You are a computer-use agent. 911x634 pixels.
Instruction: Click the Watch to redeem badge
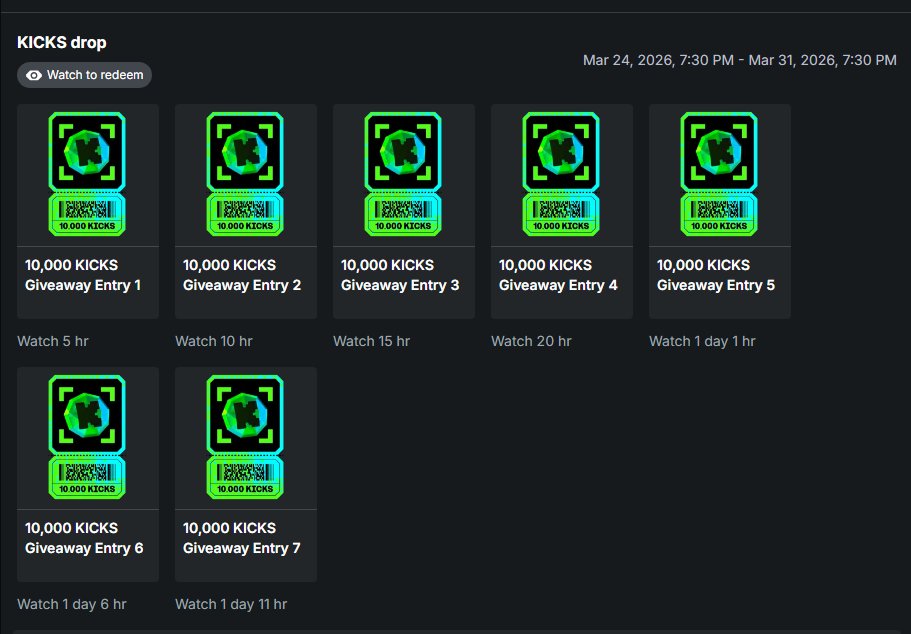point(84,75)
